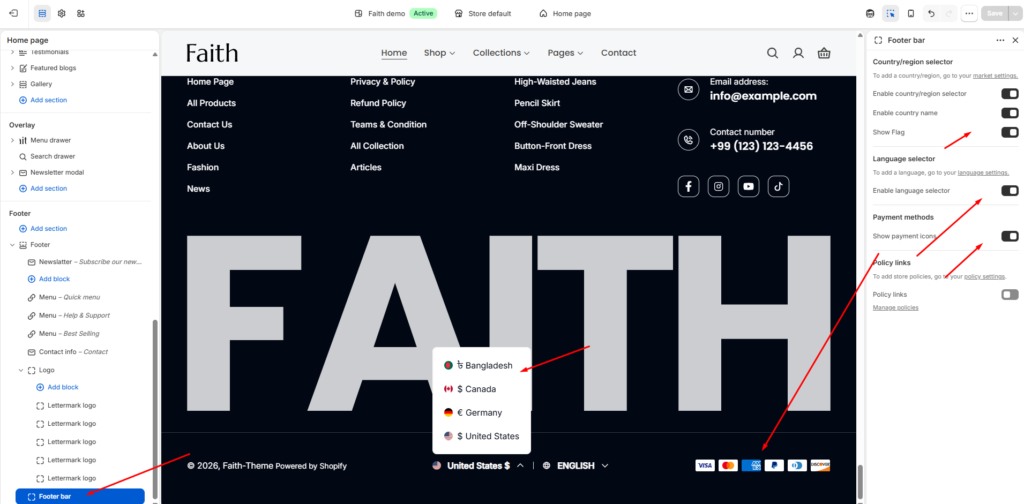The image size is (1024, 504).
Task: Click the email envelope icon in footer
Action: [688, 89]
